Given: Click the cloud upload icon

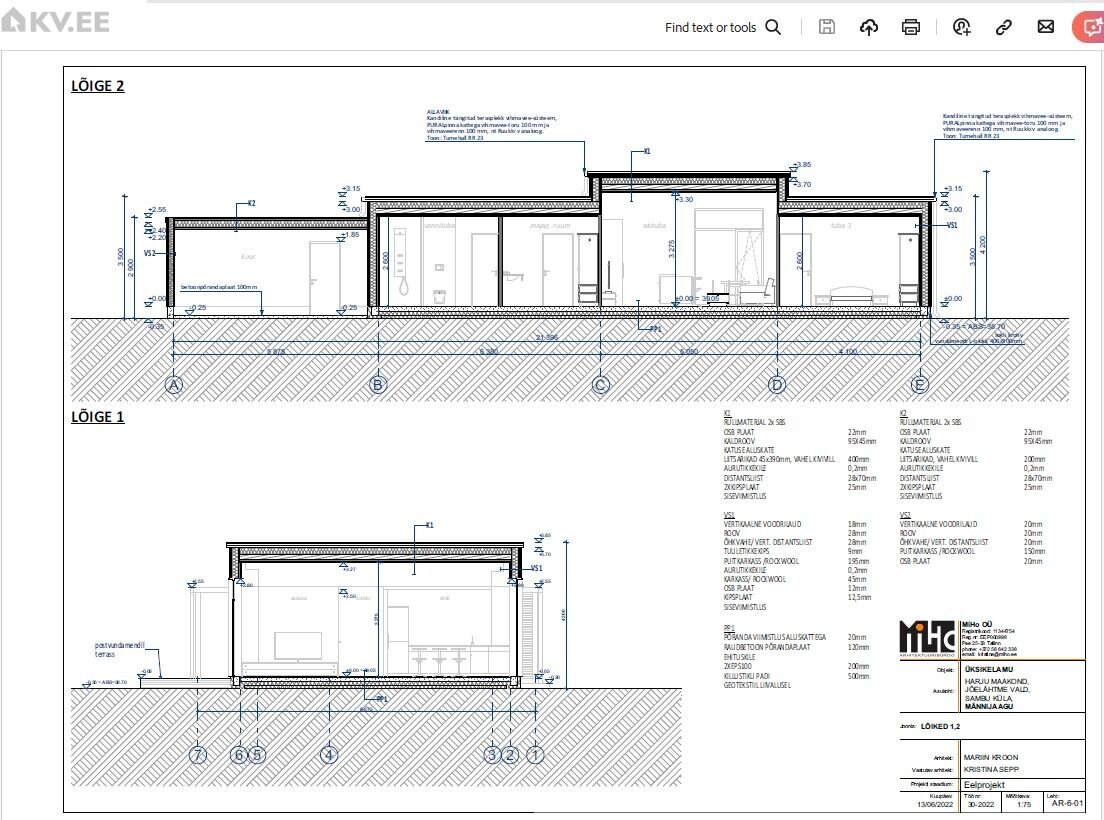Looking at the screenshot, I should coord(869,27).
